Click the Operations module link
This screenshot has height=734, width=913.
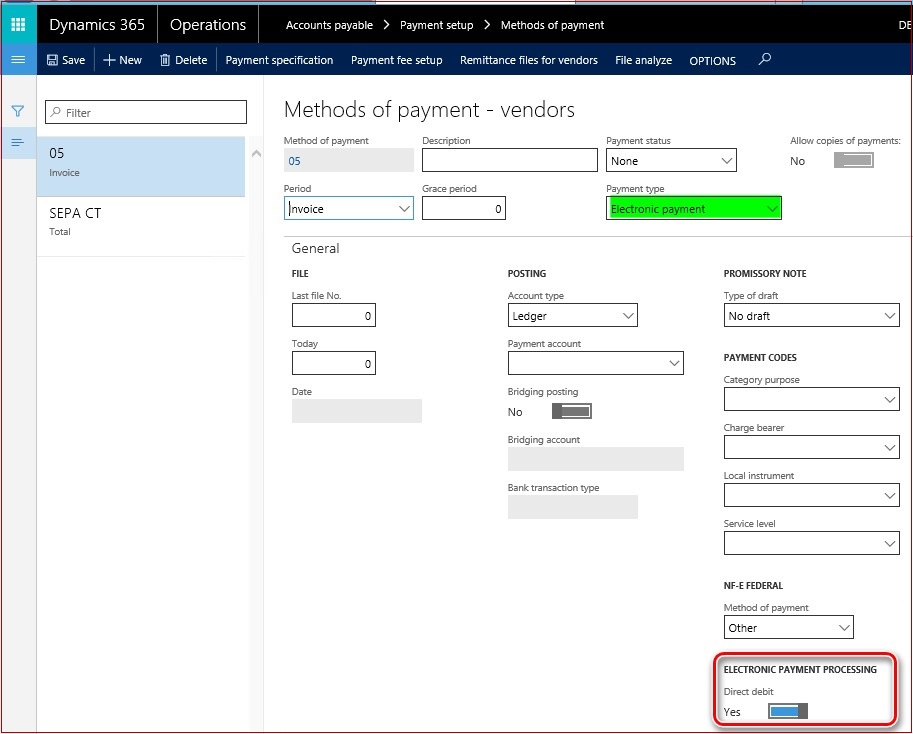(x=208, y=24)
